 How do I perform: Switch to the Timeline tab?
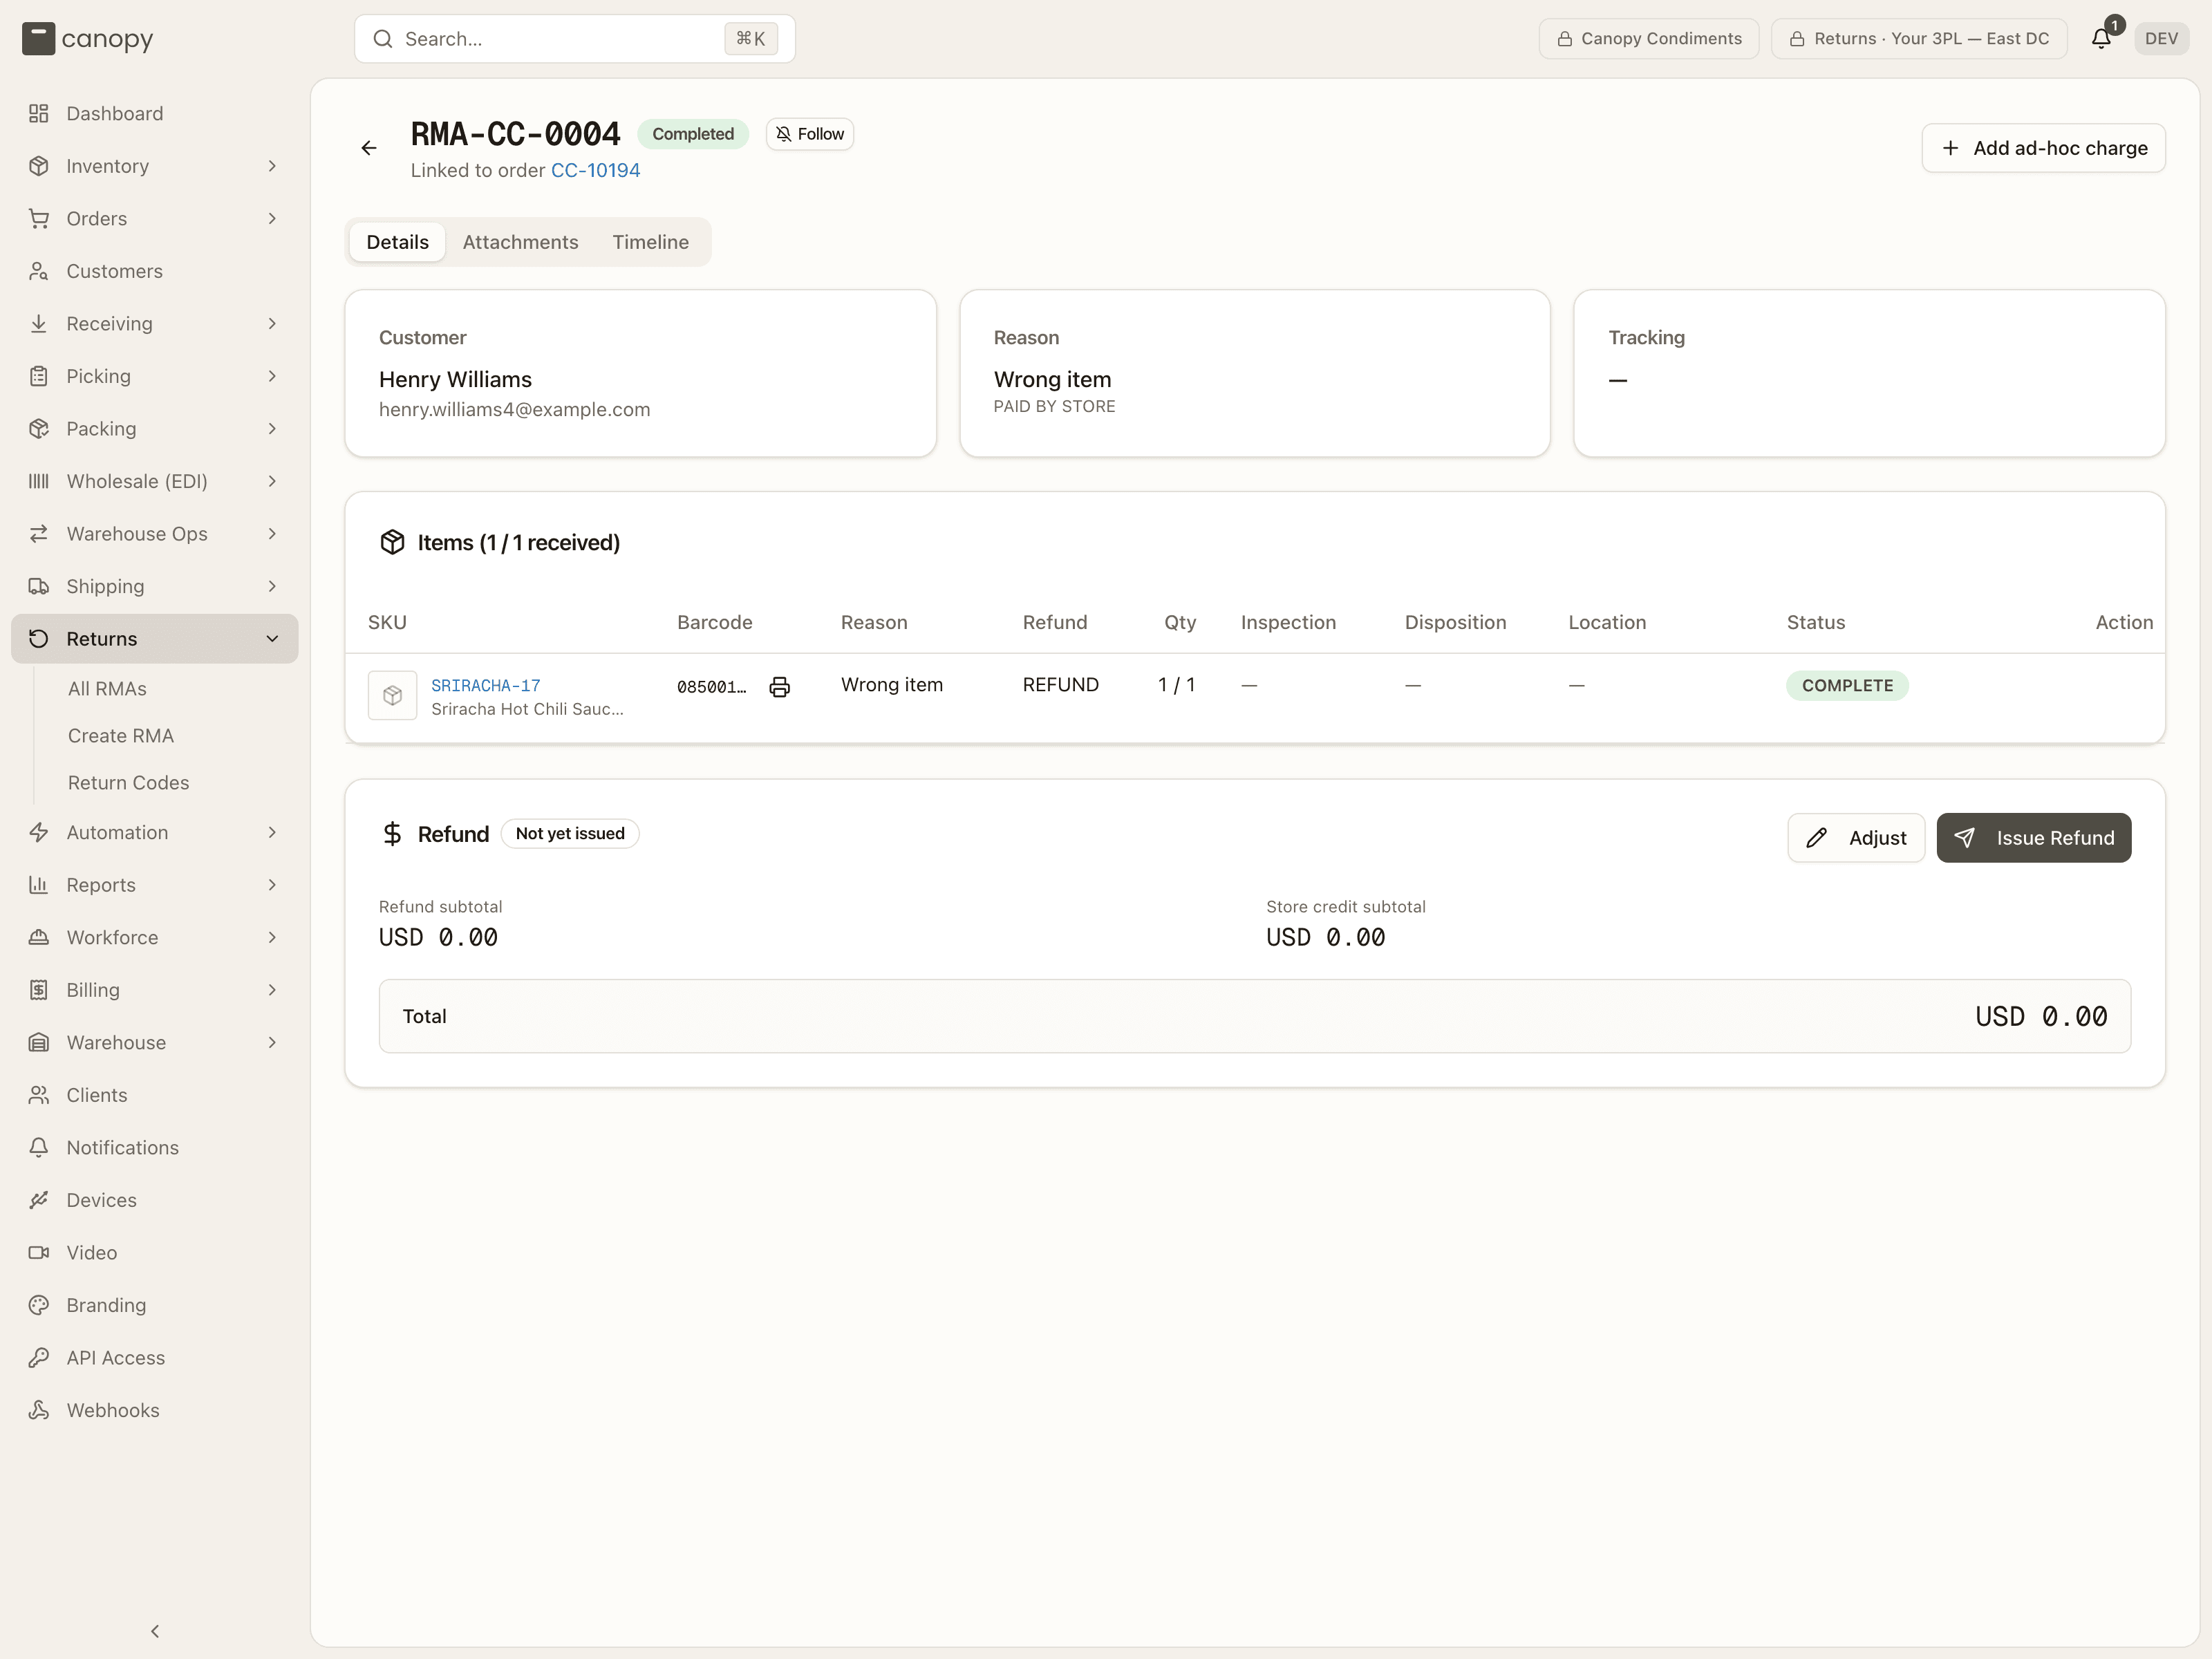pyautogui.click(x=650, y=242)
